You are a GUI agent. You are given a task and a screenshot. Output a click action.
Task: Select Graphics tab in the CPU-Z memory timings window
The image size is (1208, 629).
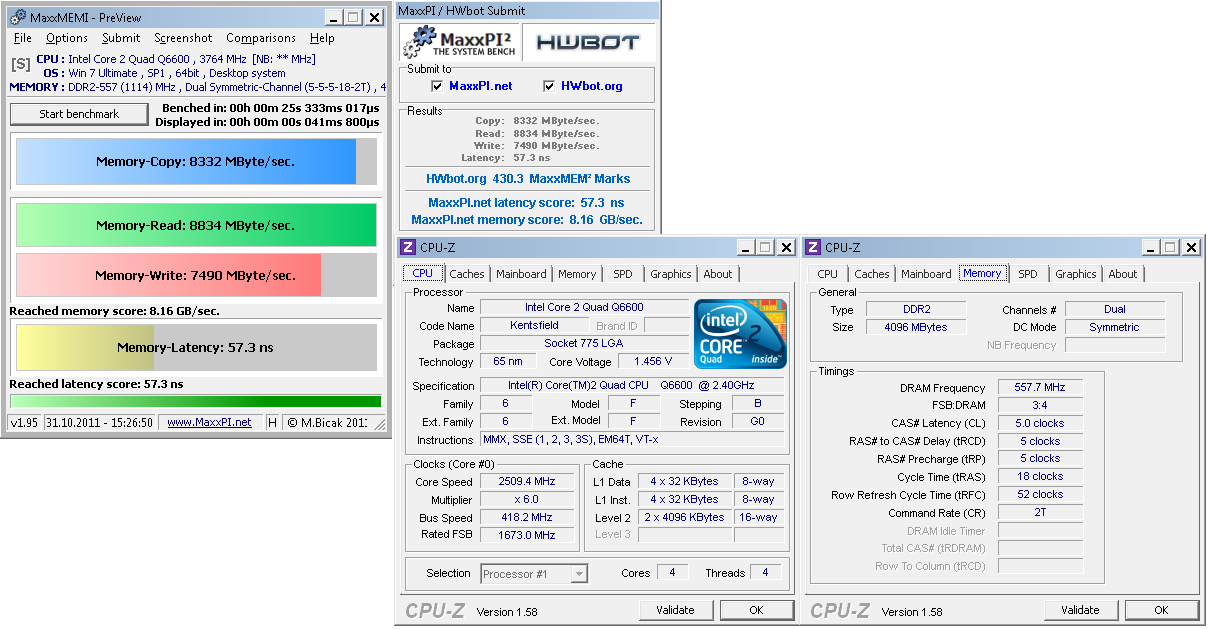[x=1076, y=274]
